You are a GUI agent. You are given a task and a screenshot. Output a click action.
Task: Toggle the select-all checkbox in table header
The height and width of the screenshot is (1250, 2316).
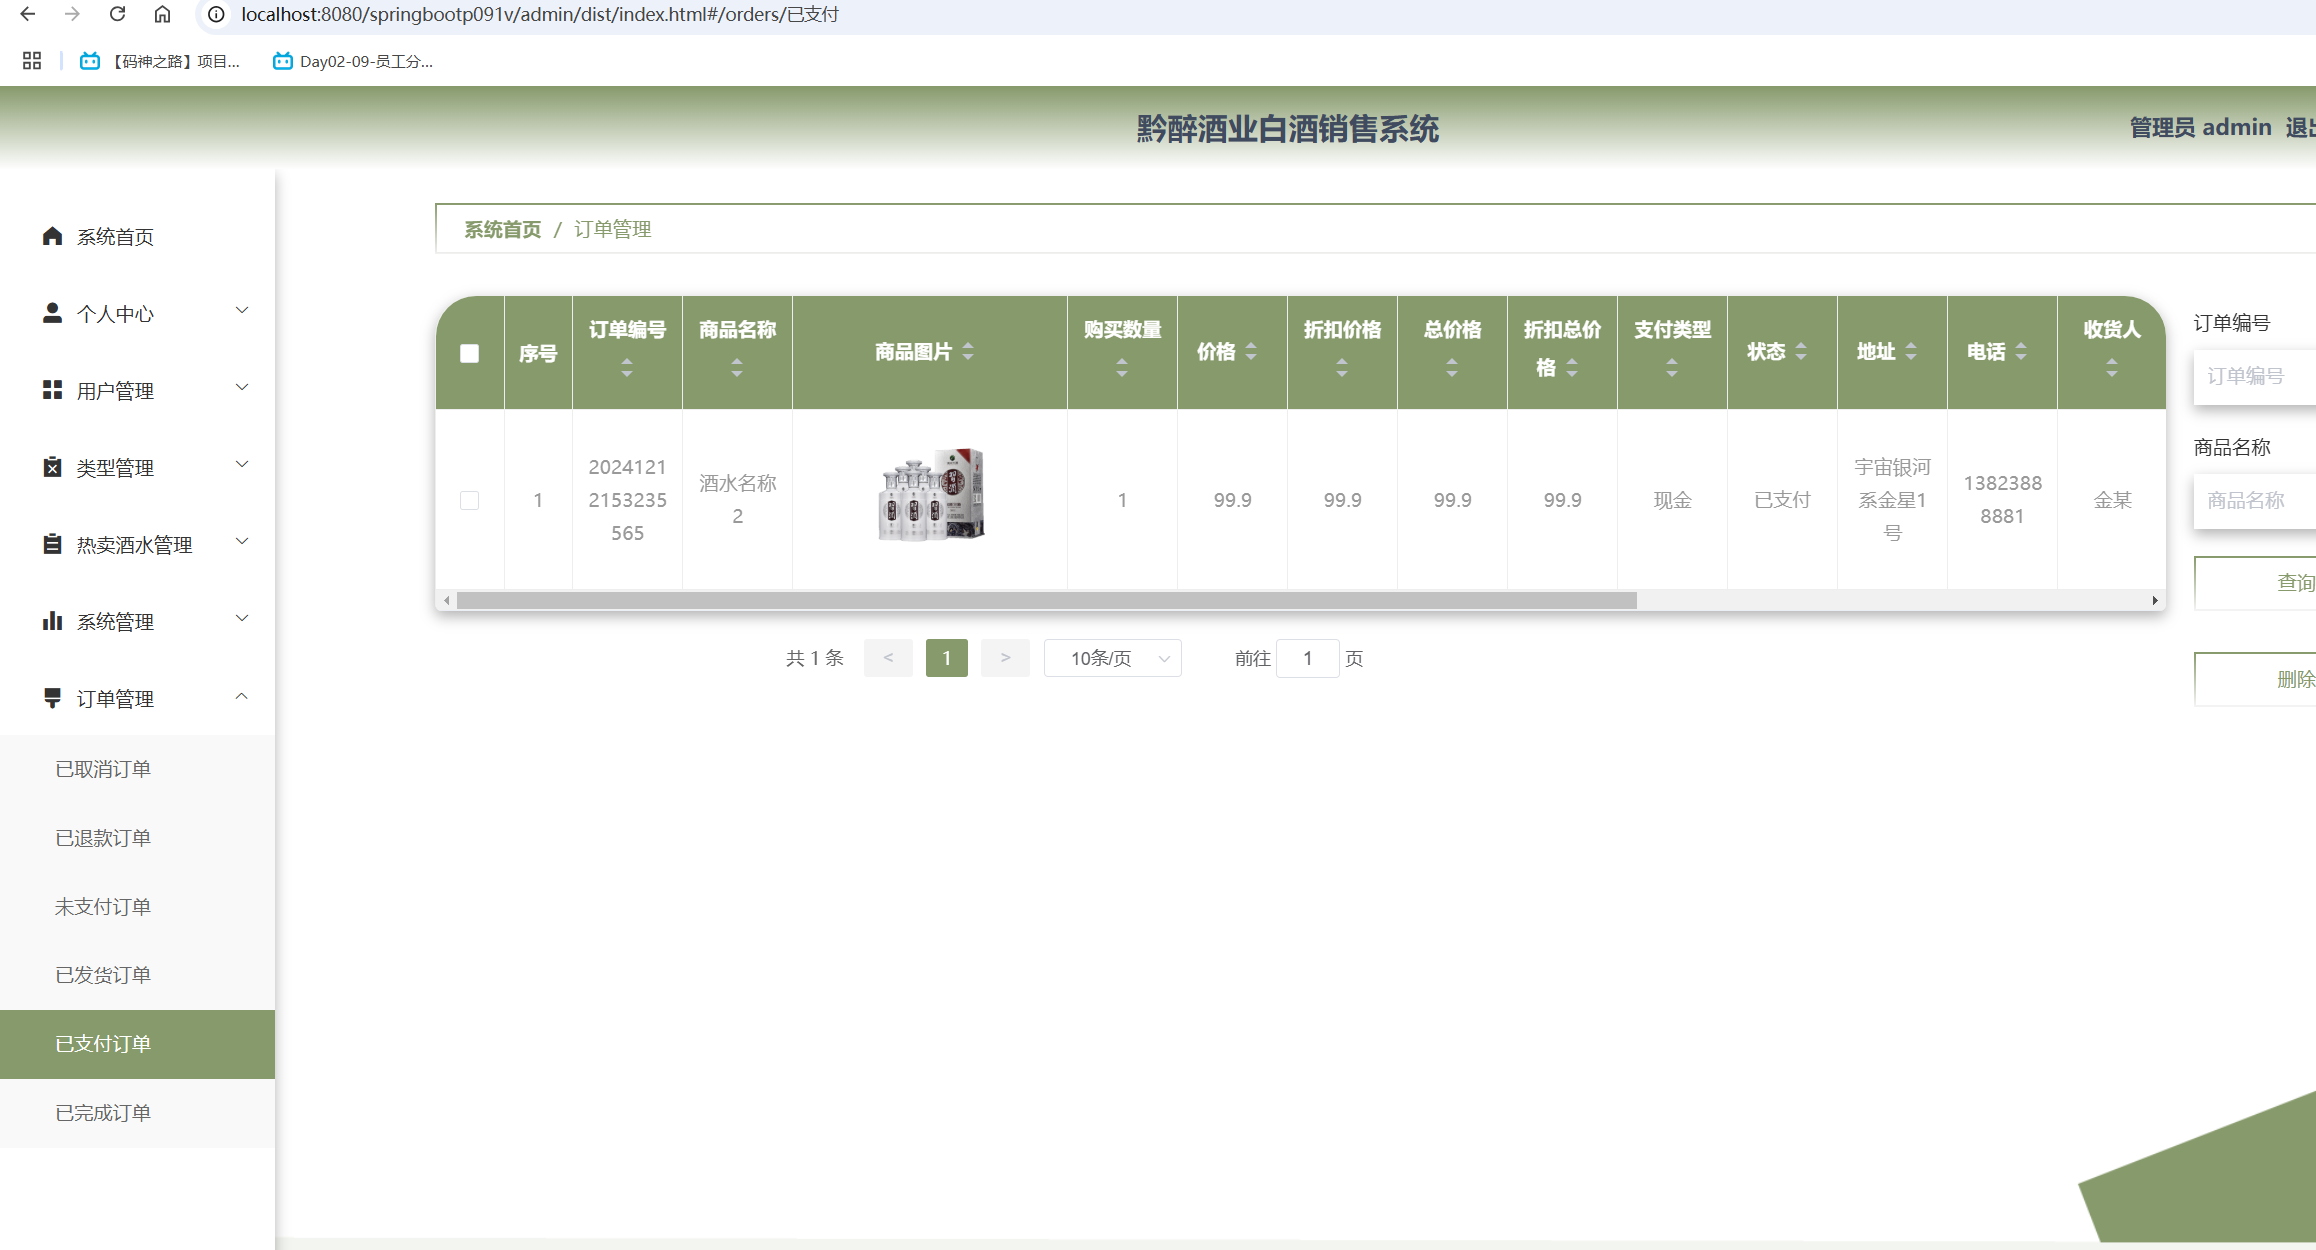coord(469,353)
